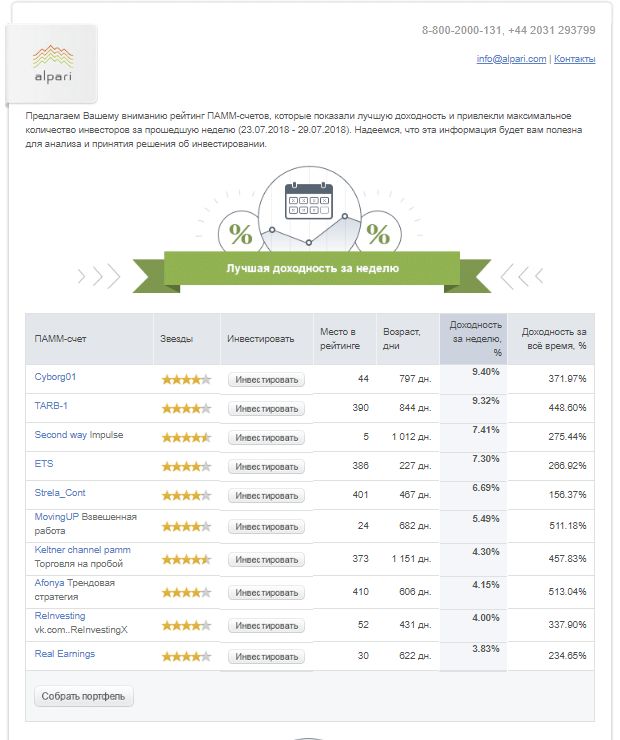Screen dimensions: 620x740
Task: Open the info@alpari.com email link
Action: tap(511, 59)
